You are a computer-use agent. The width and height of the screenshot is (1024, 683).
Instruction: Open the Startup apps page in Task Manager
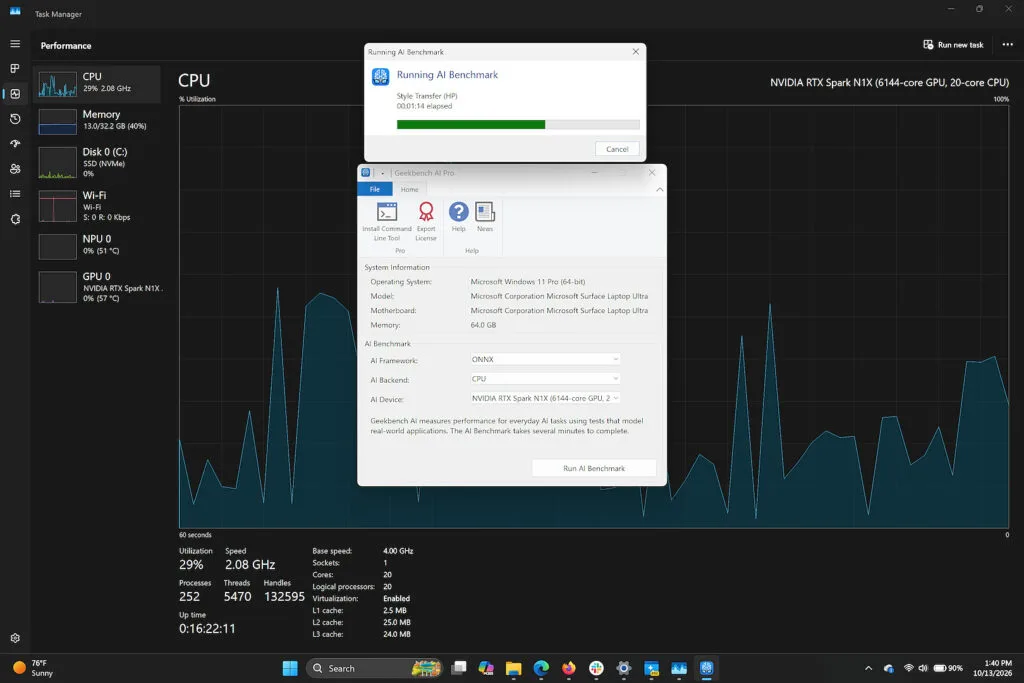[15, 144]
